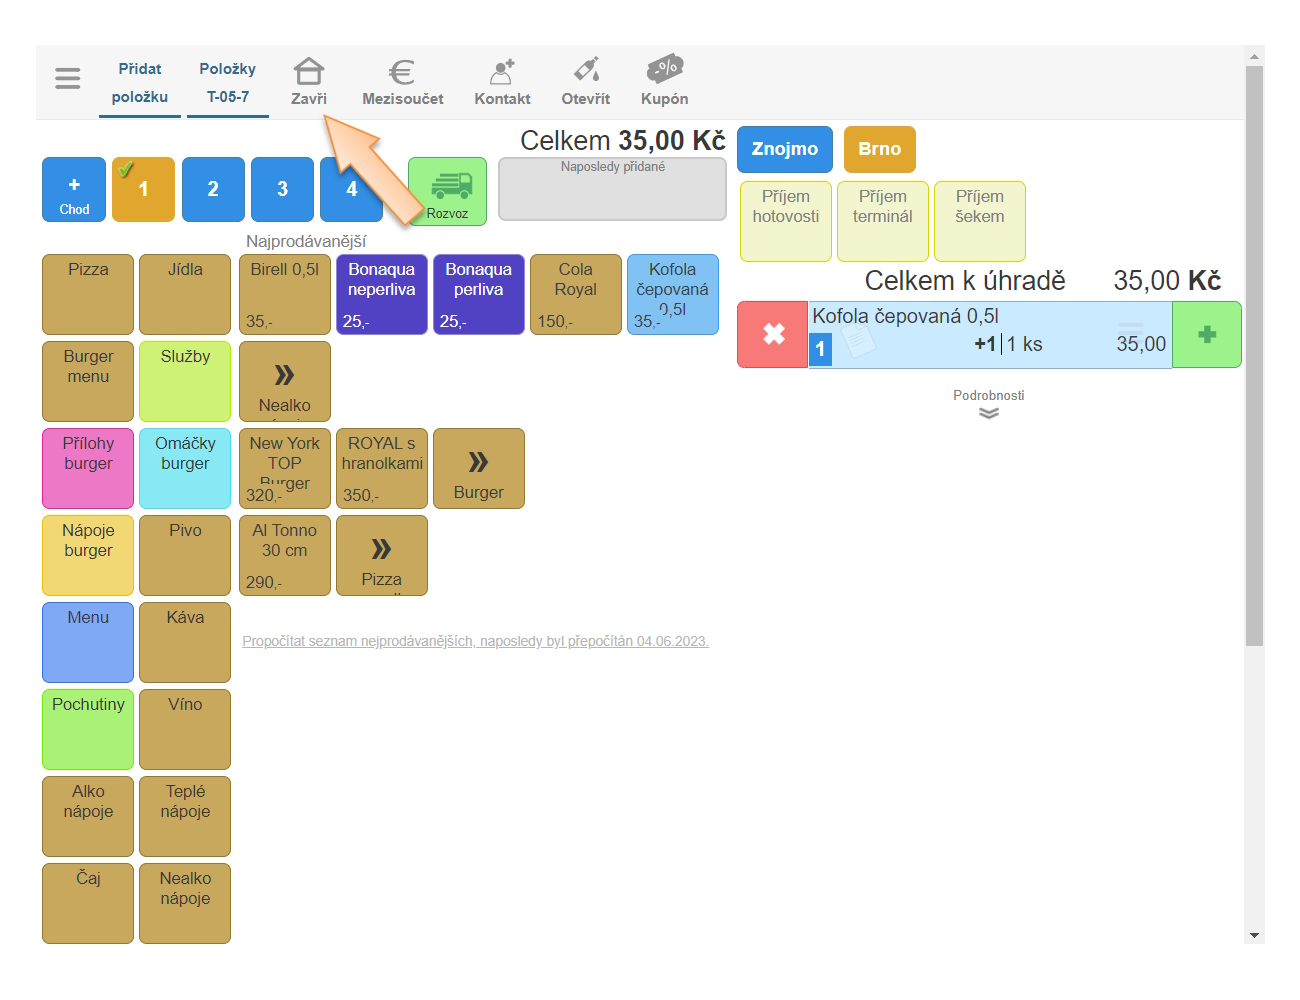Select the Rozvoz delivery truck
This screenshot has height=1000, width=1300.
447,190
